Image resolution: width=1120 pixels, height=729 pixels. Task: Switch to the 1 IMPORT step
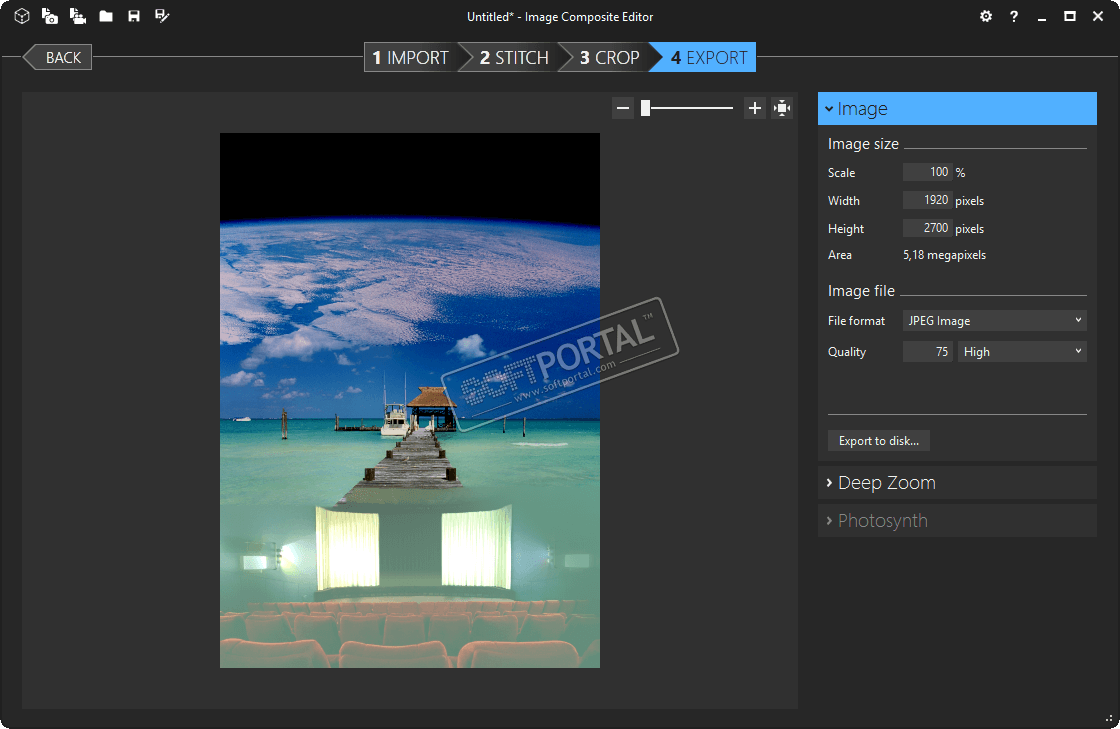click(410, 57)
